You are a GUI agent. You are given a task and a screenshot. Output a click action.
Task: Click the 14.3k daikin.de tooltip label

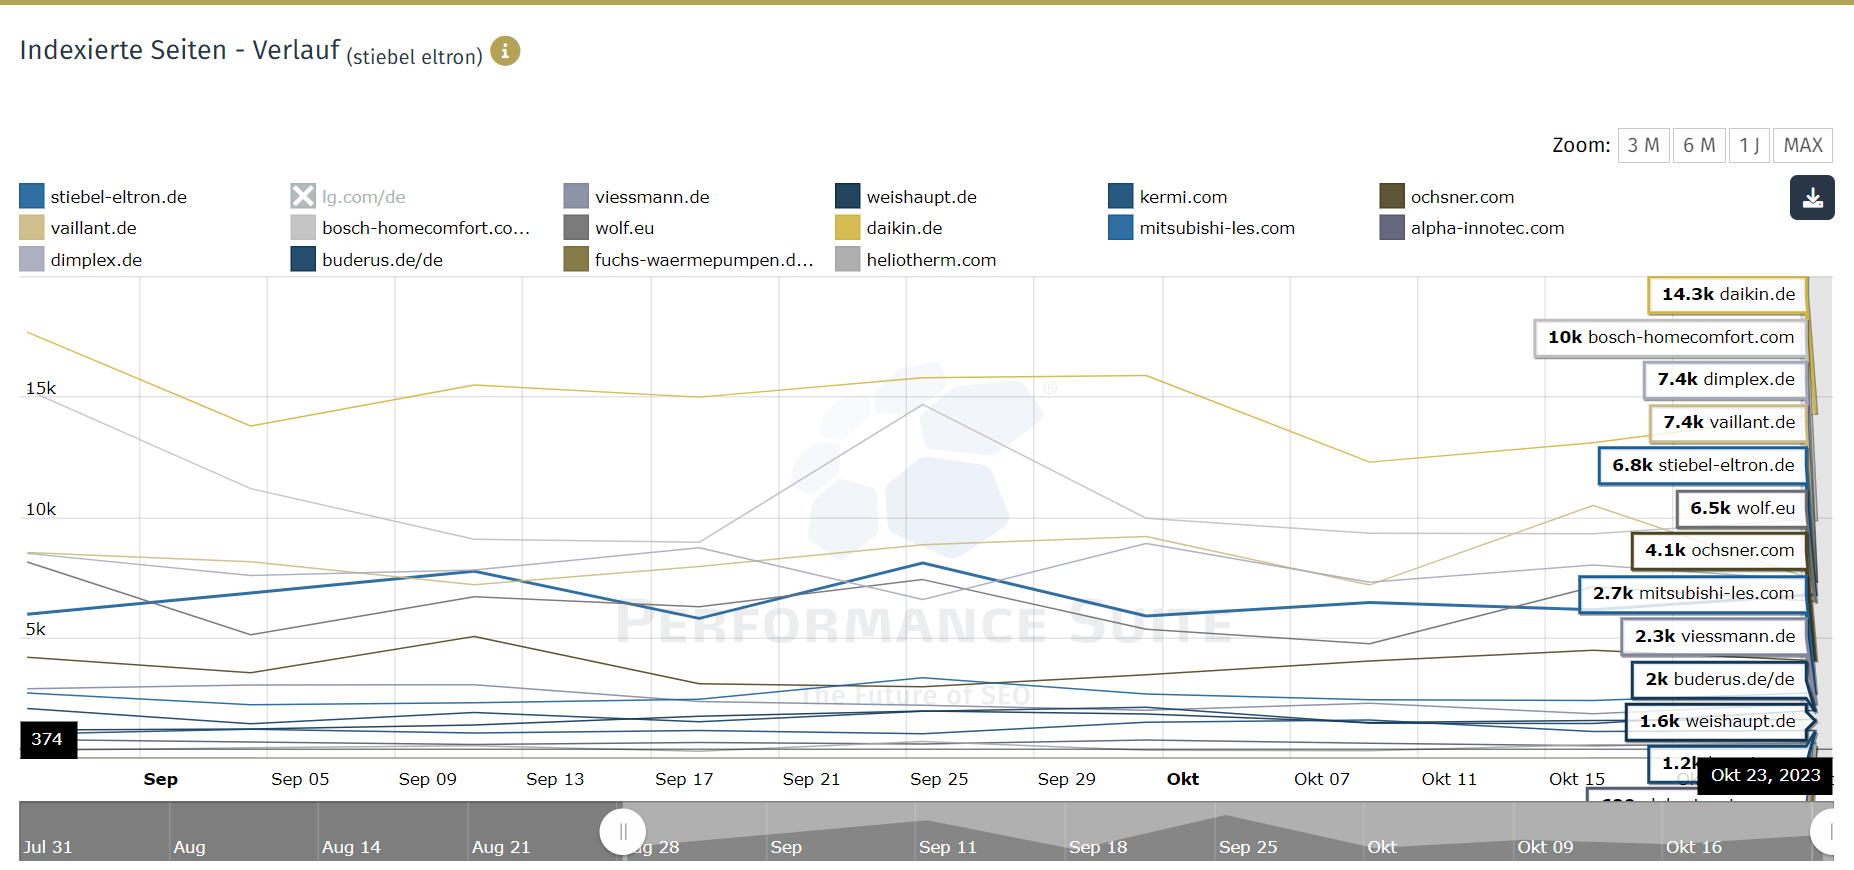click(x=1727, y=294)
